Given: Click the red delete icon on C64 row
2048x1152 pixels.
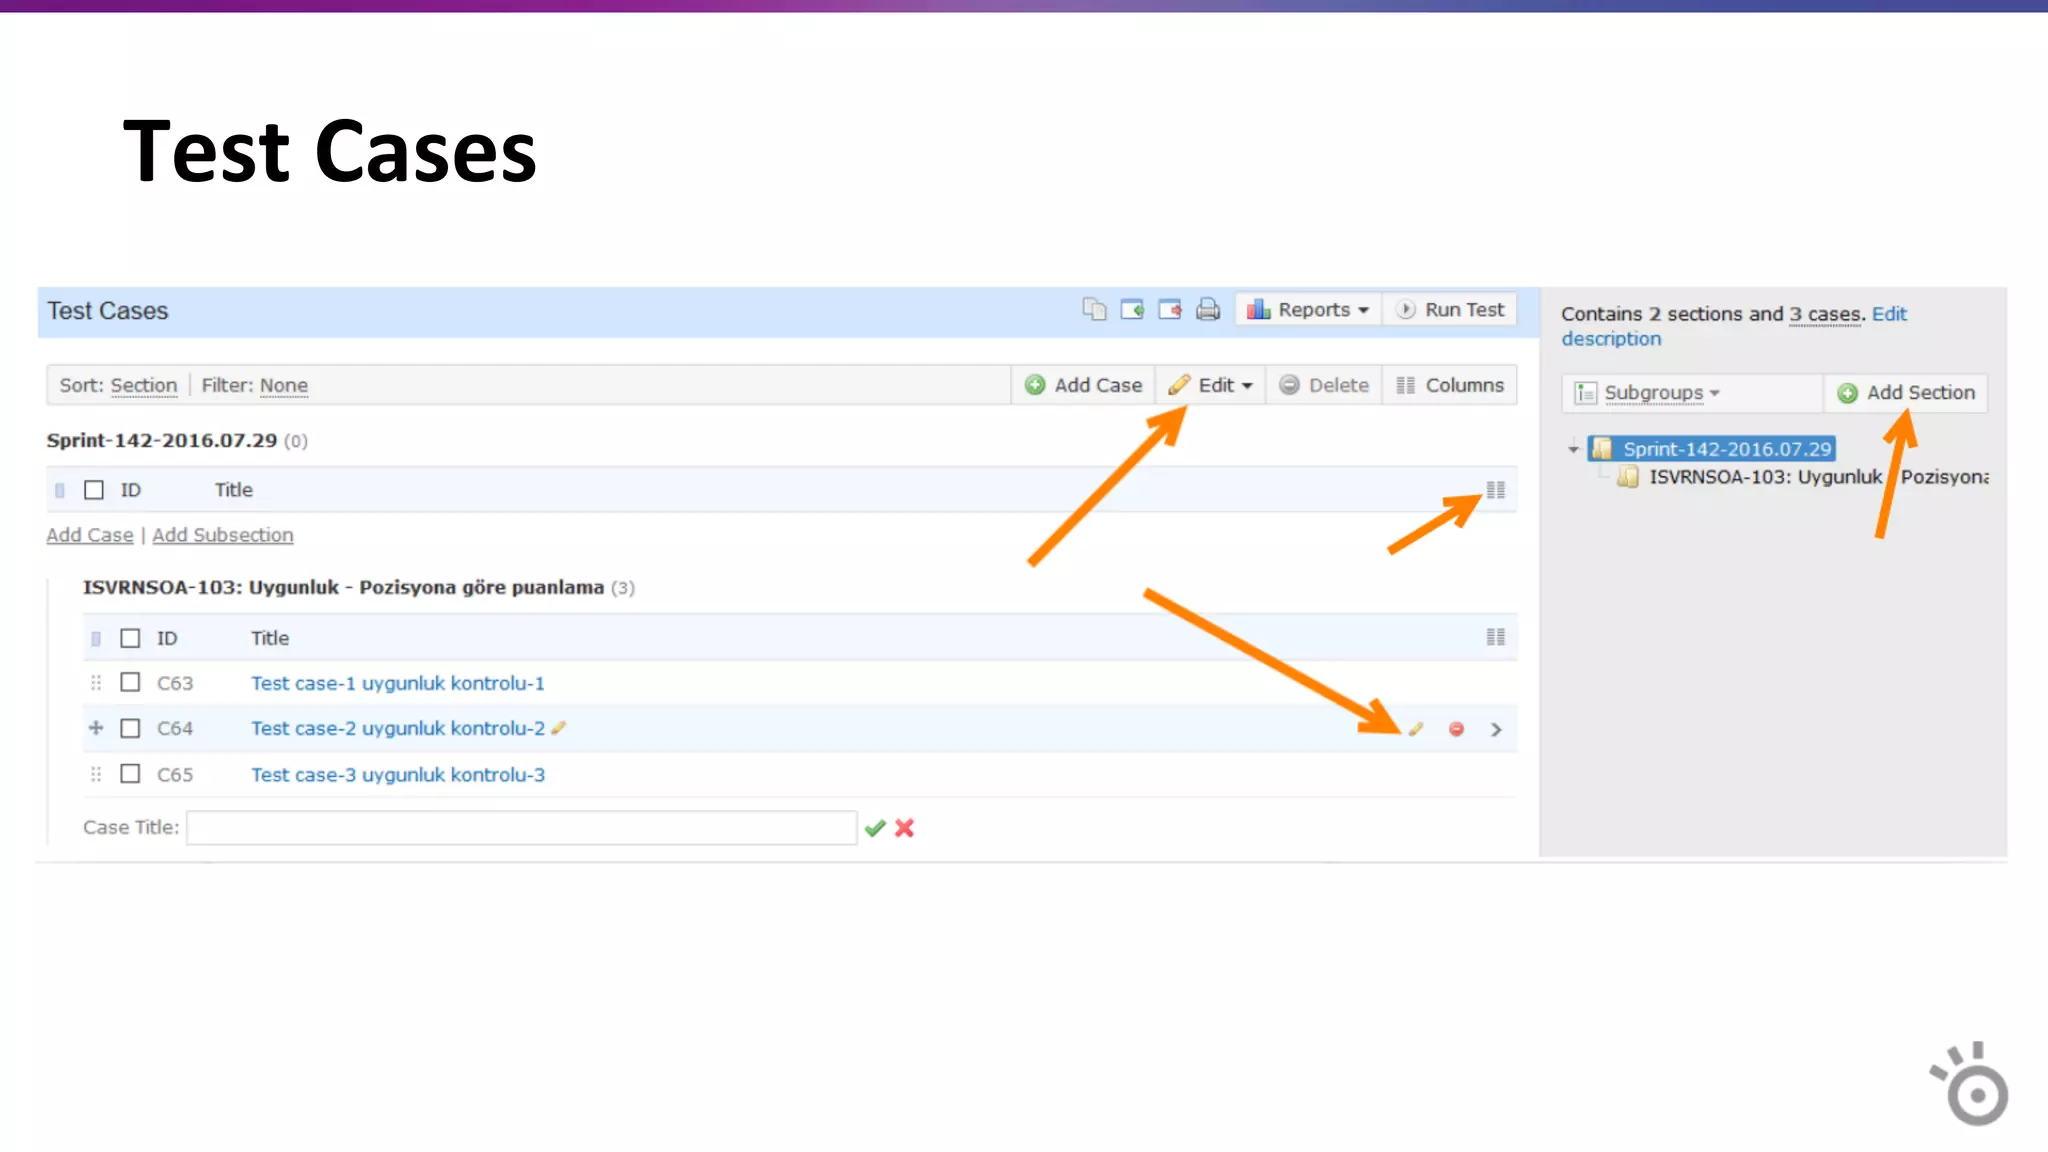Looking at the screenshot, I should [1456, 729].
